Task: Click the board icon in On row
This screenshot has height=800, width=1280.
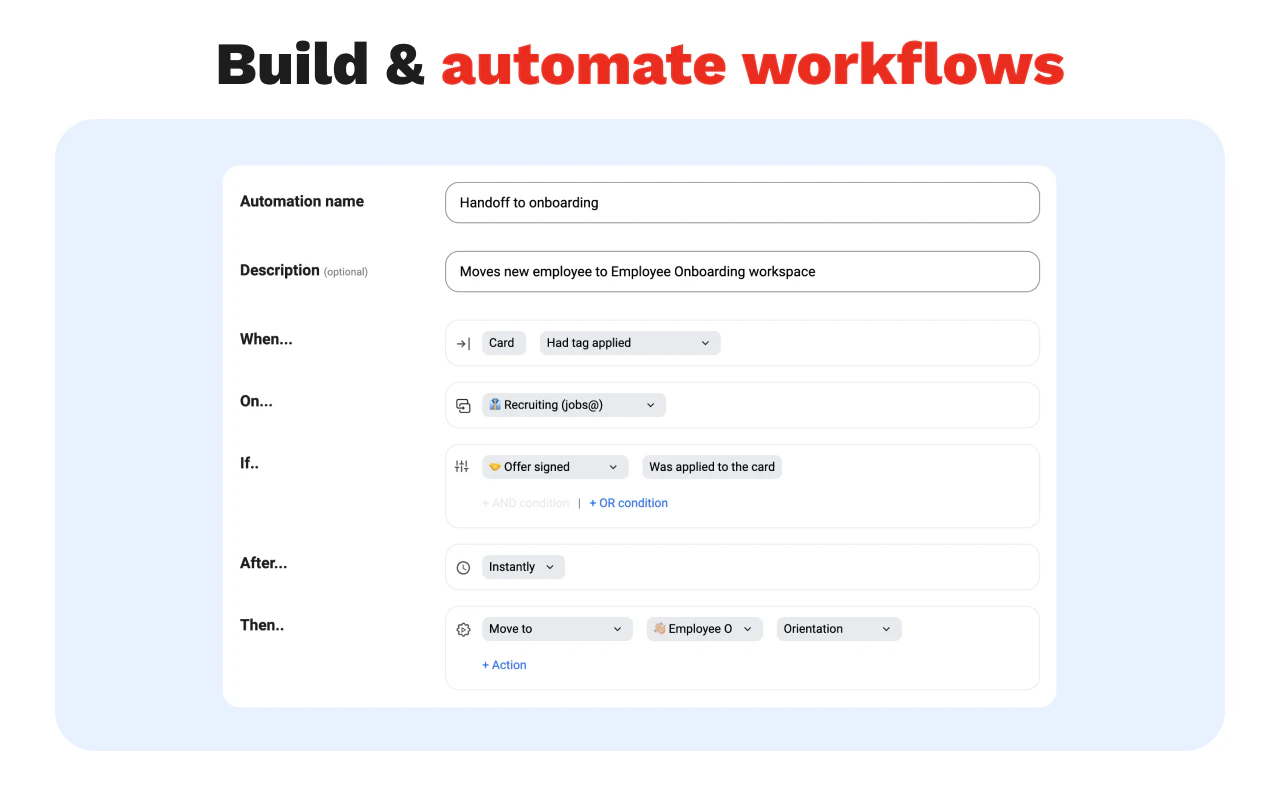Action: (463, 405)
